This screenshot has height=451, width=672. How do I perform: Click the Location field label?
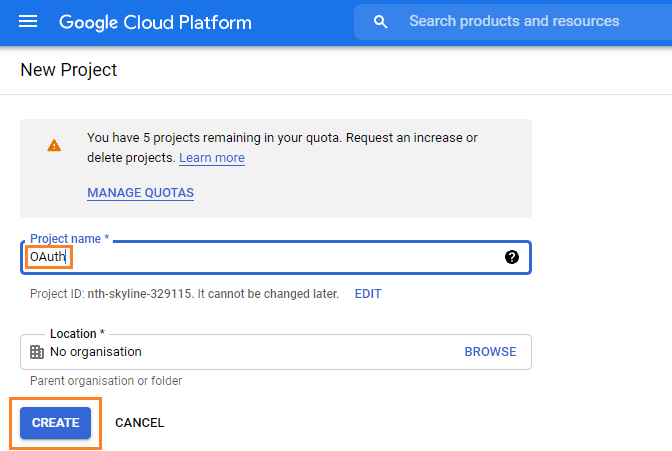pos(77,334)
